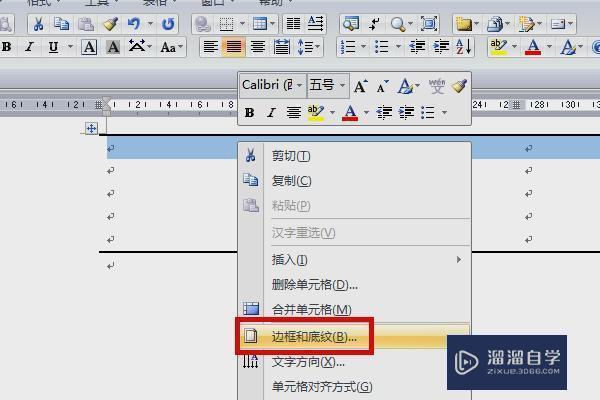Open the Underline style dropdown arrow
600x400 pixels.
click(x=70, y=47)
